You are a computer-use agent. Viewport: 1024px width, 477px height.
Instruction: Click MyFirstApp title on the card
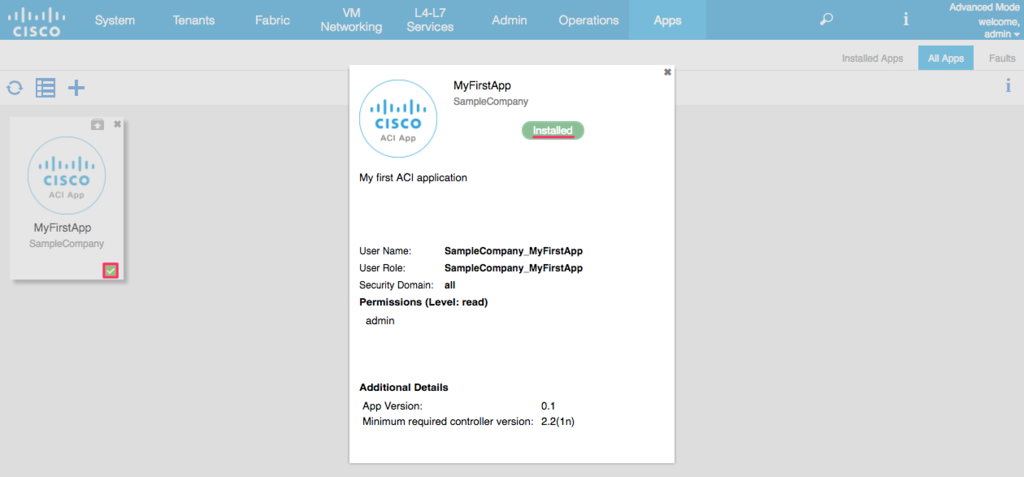click(x=63, y=228)
